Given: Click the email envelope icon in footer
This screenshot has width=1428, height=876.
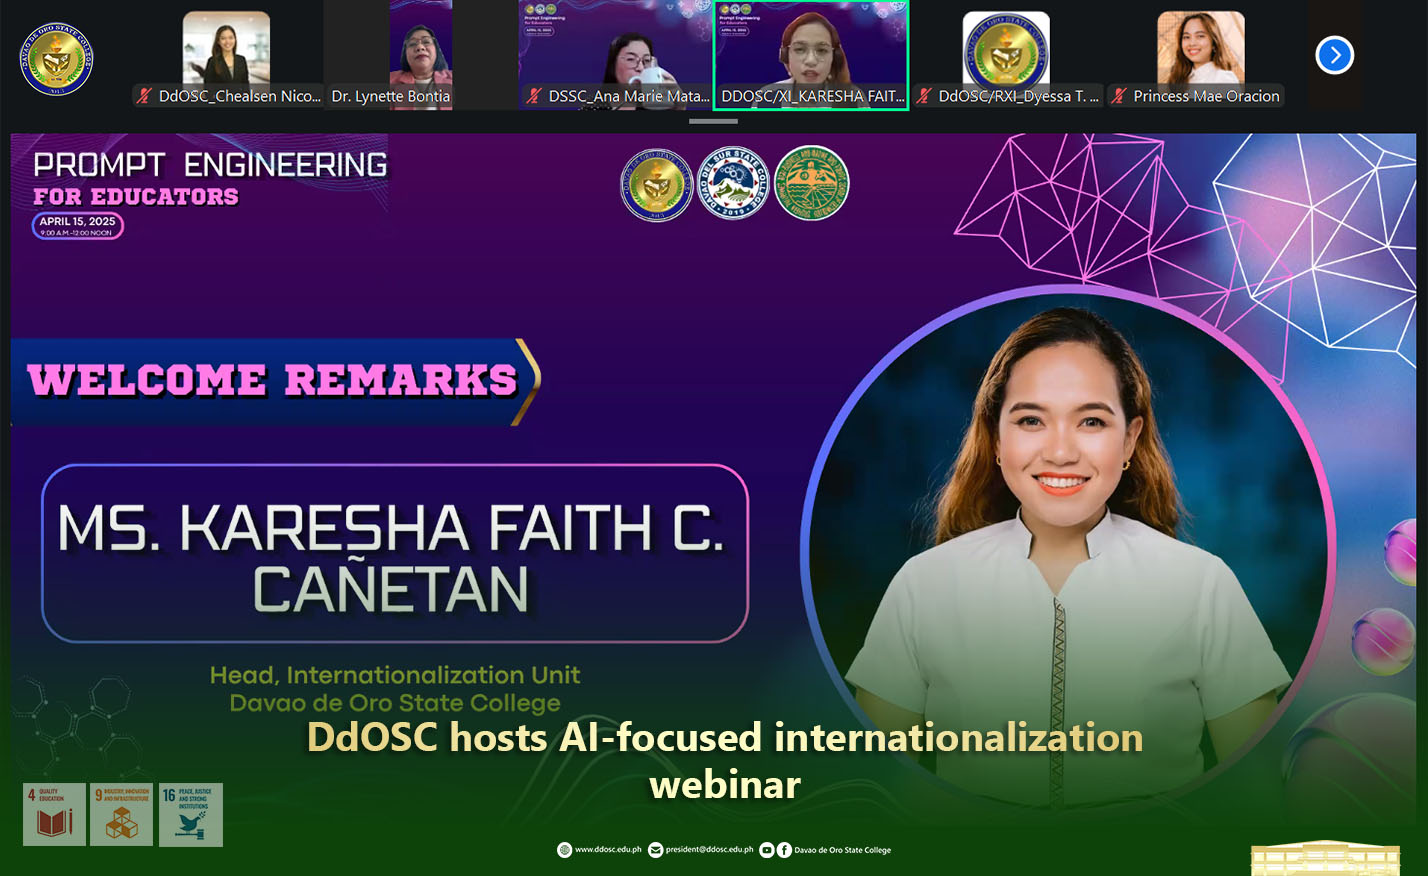Looking at the screenshot, I should pos(656,850).
